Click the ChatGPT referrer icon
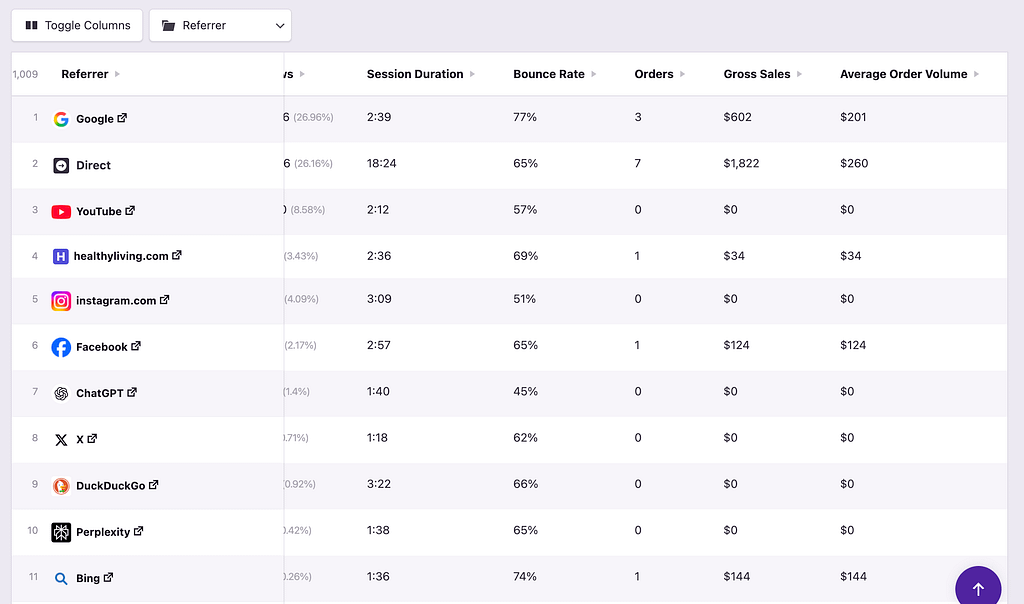Image resolution: width=1024 pixels, height=604 pixels. click(62, 393)
